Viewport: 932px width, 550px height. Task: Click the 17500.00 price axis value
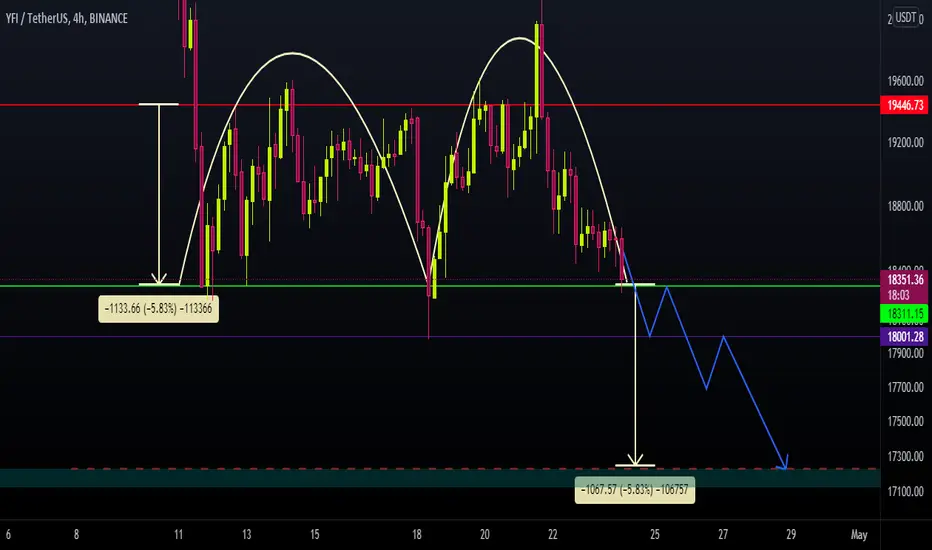905,421
